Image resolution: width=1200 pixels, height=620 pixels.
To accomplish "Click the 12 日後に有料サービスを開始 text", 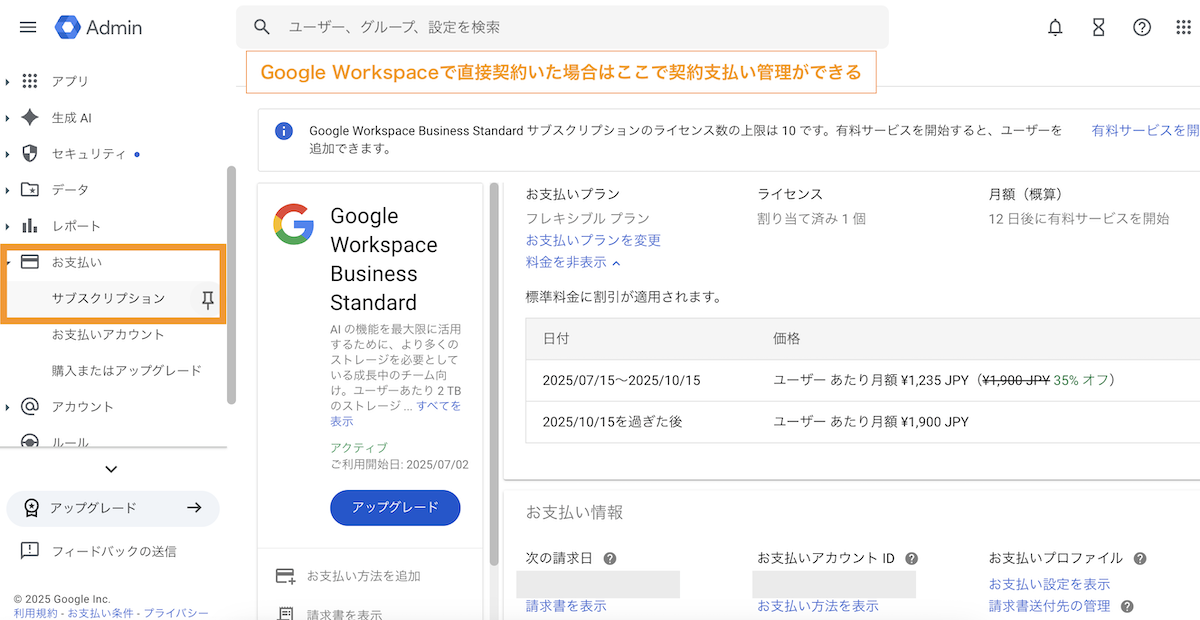I will pos(1079,218).
